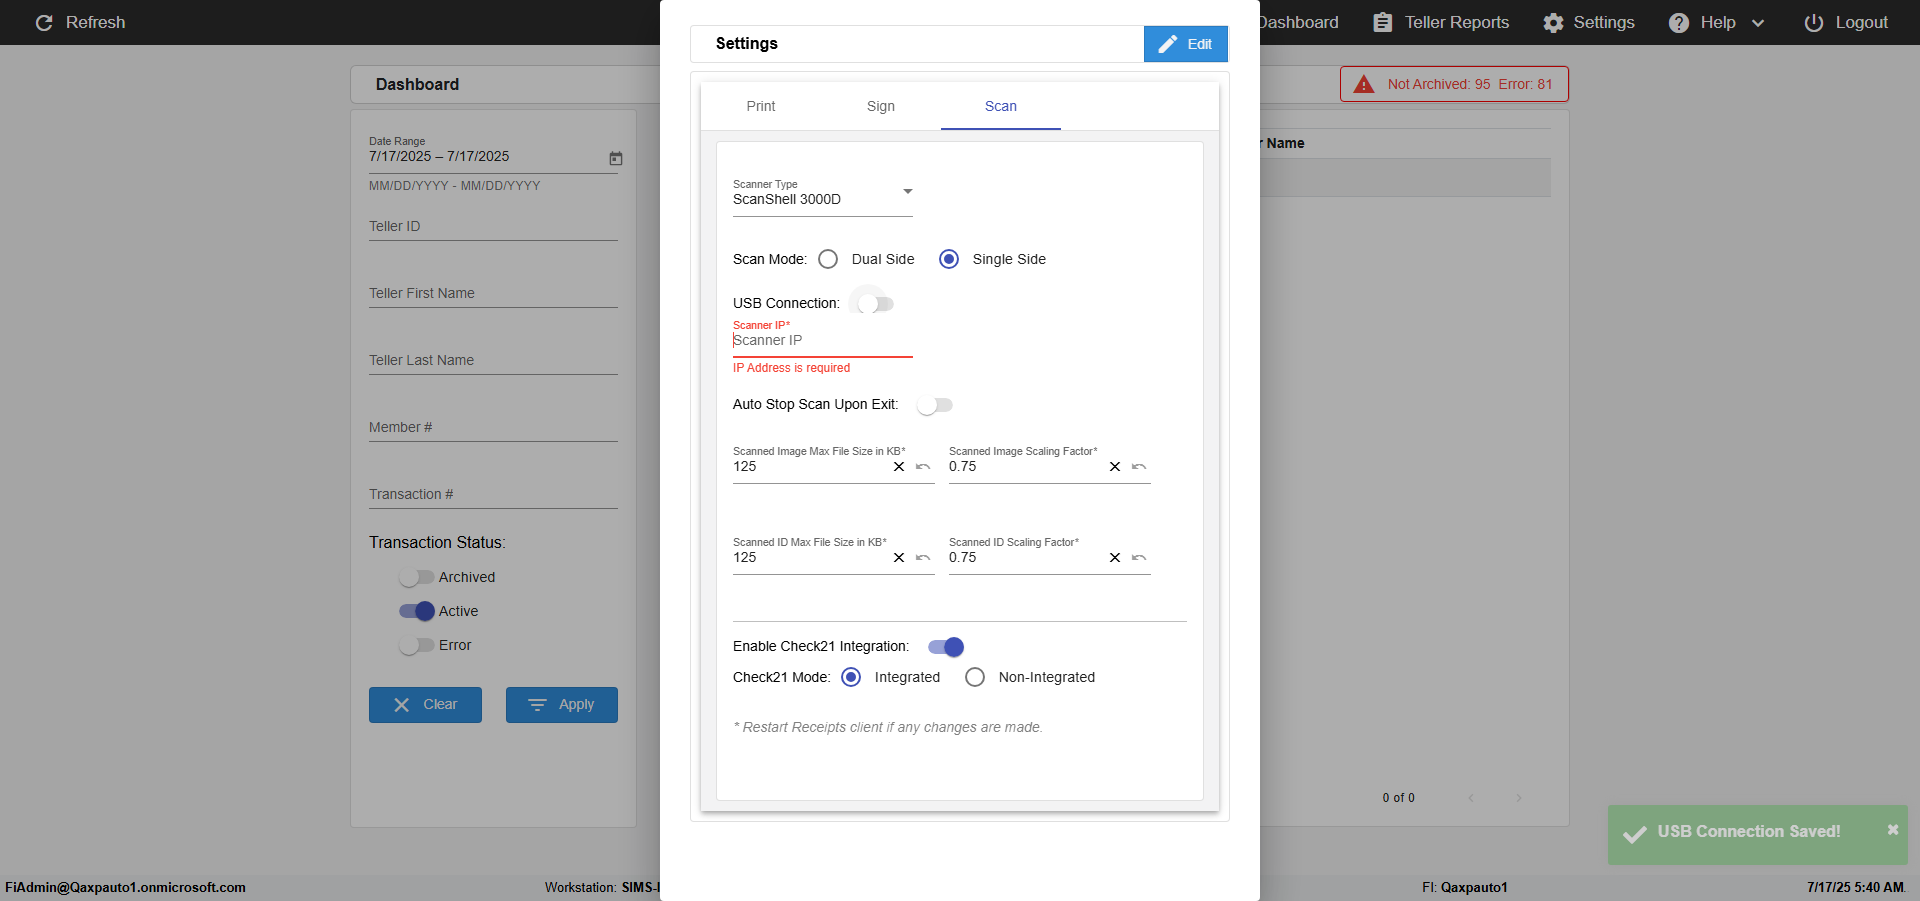
Task: Reset Scanned ID Max File Size value
Action: click(923, 558)
